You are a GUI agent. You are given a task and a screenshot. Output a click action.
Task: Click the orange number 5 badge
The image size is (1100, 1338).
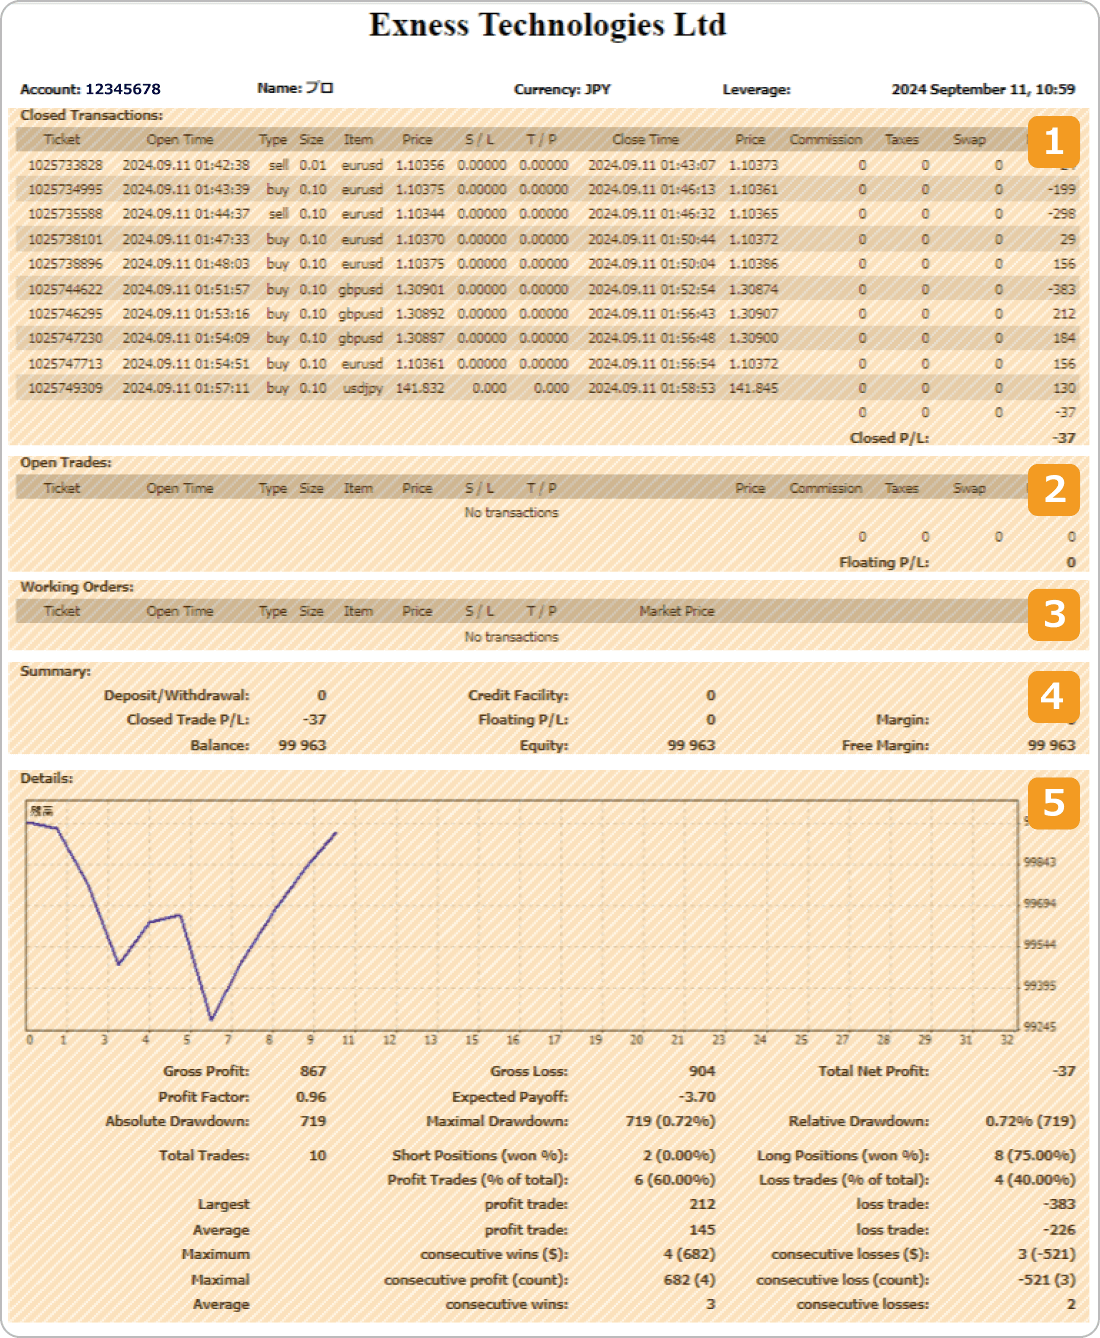pos(1053,803)
